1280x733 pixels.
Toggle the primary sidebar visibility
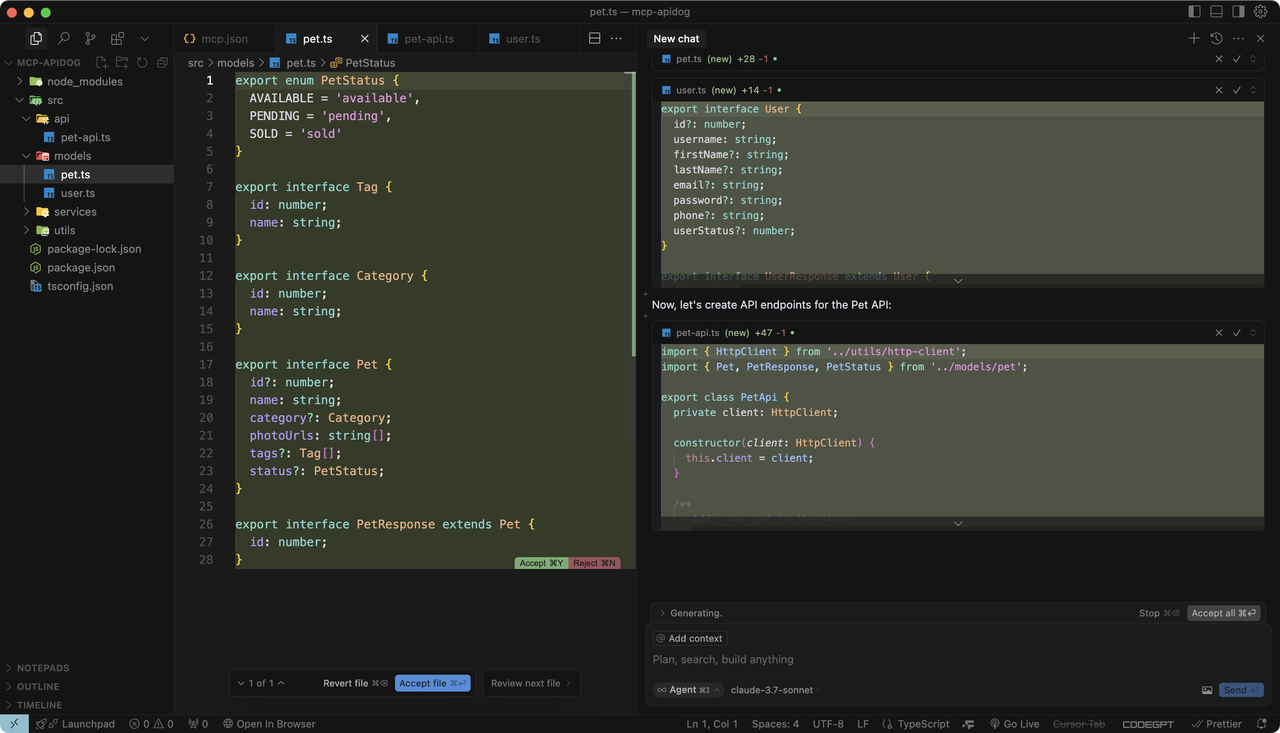pyautogui.click(x=1194, y=12)
